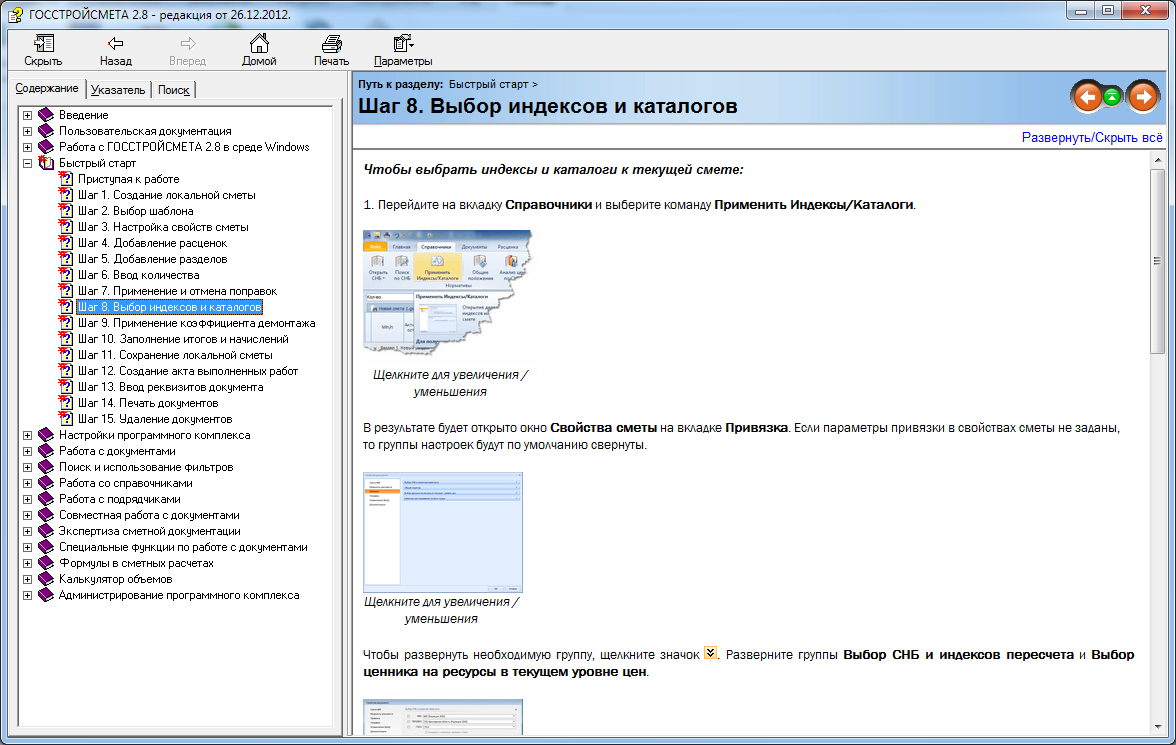
Task: Click the book icon for Работа с документами
Action: [x=46, y=451]
